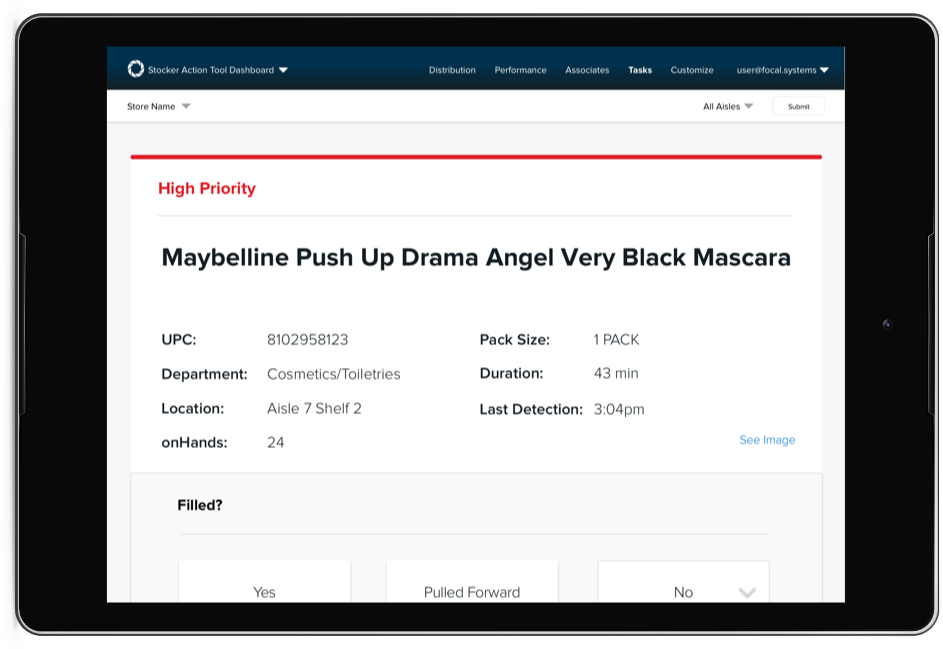Click the location Aisle 7 Shelf 2
The height and width of the screenshot is (649, 943).
pos(314,408)
